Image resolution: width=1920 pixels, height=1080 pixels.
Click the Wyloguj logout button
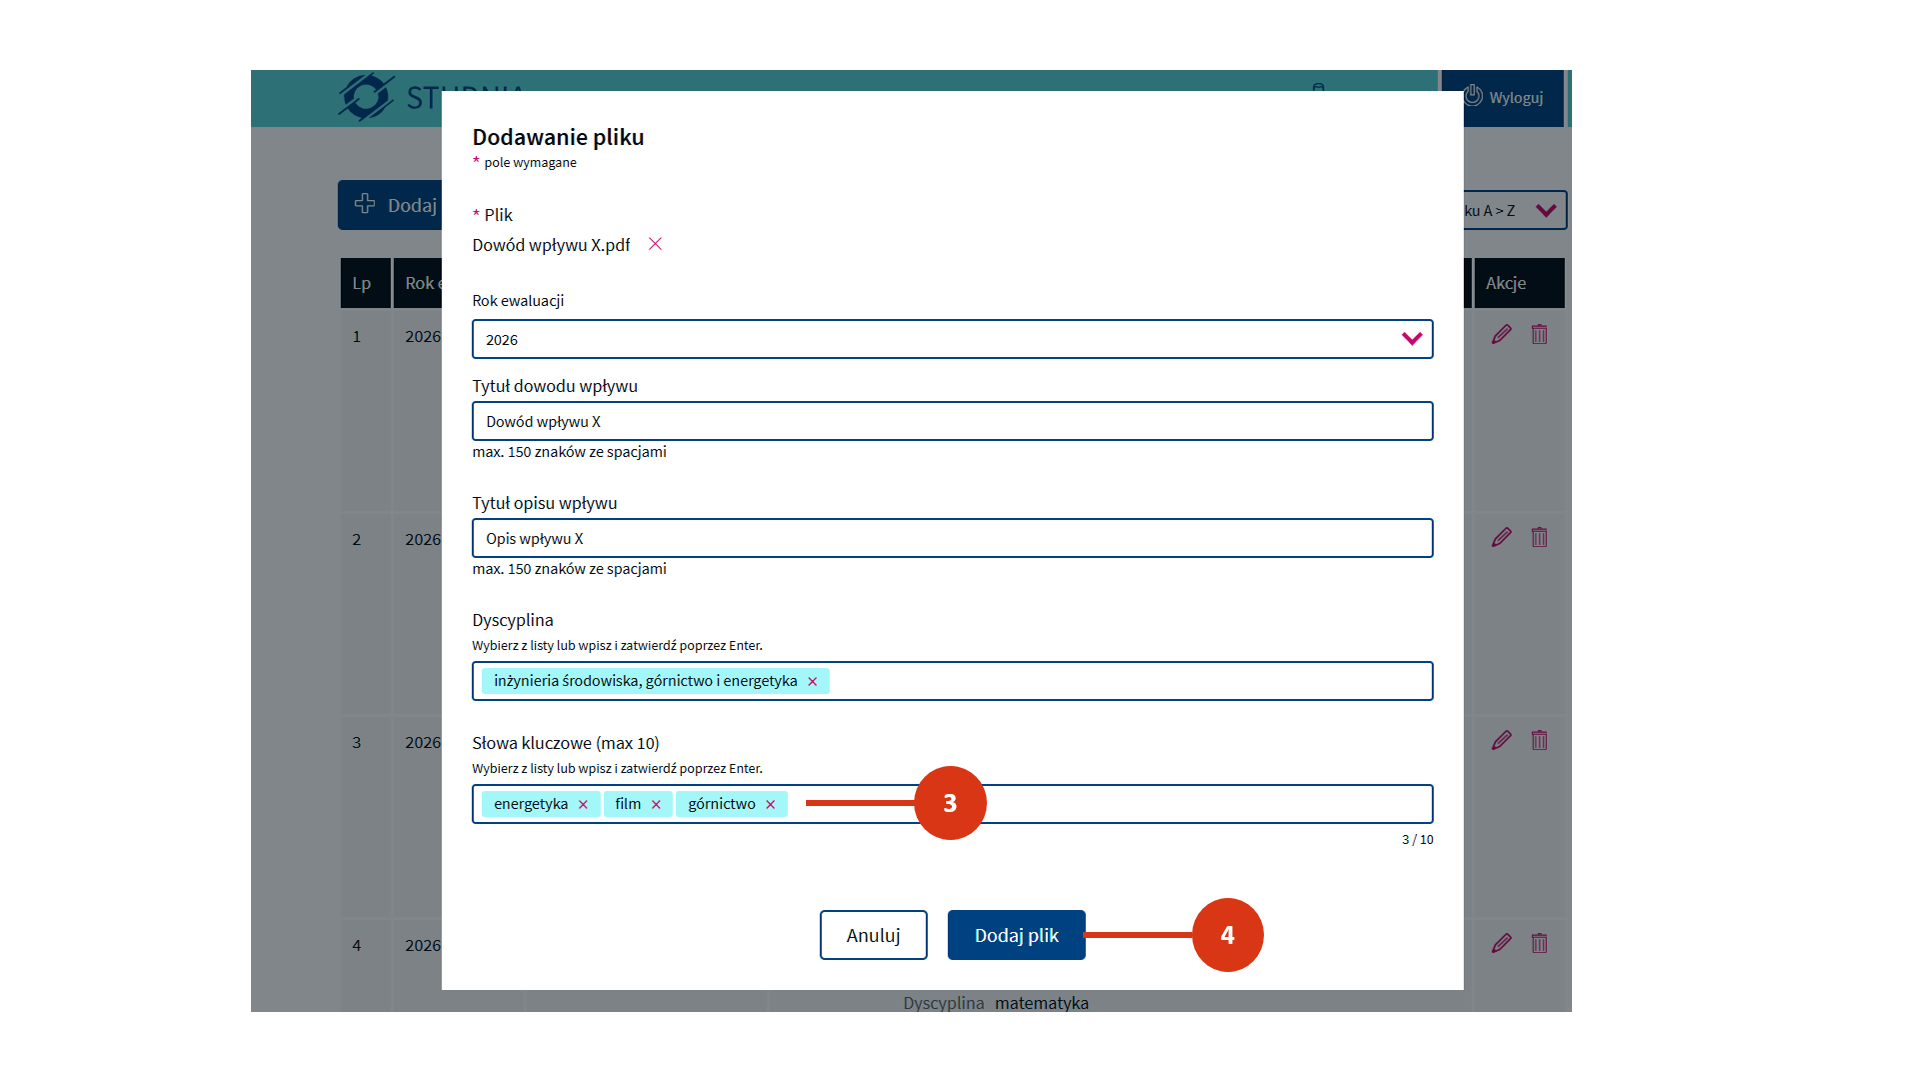coord(1503,98)
